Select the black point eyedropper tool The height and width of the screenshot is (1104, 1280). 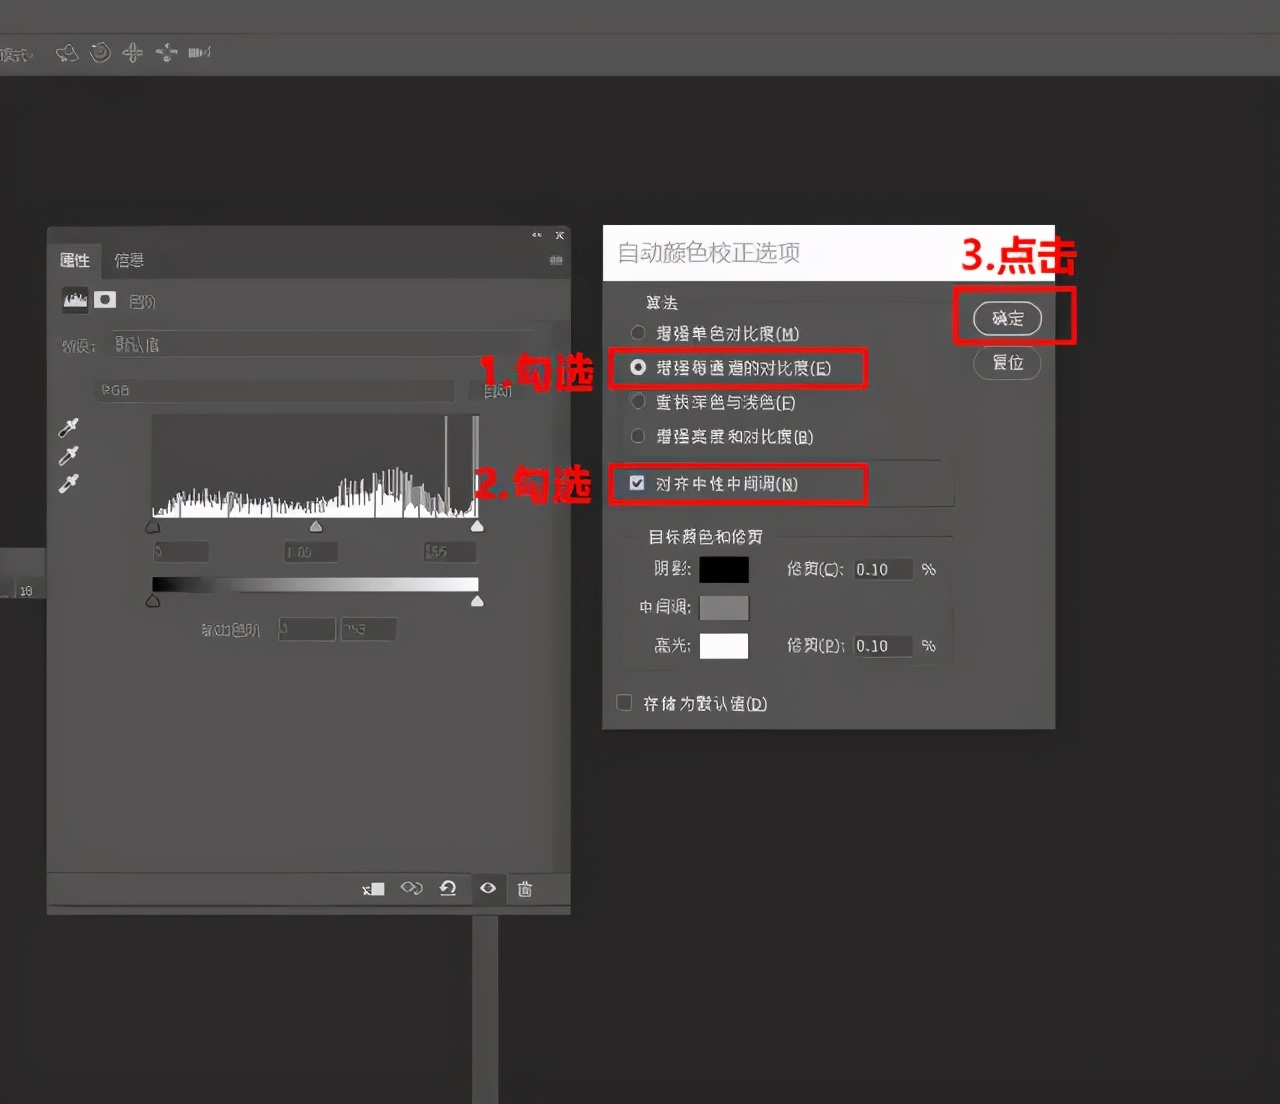(x=67, y=427)
